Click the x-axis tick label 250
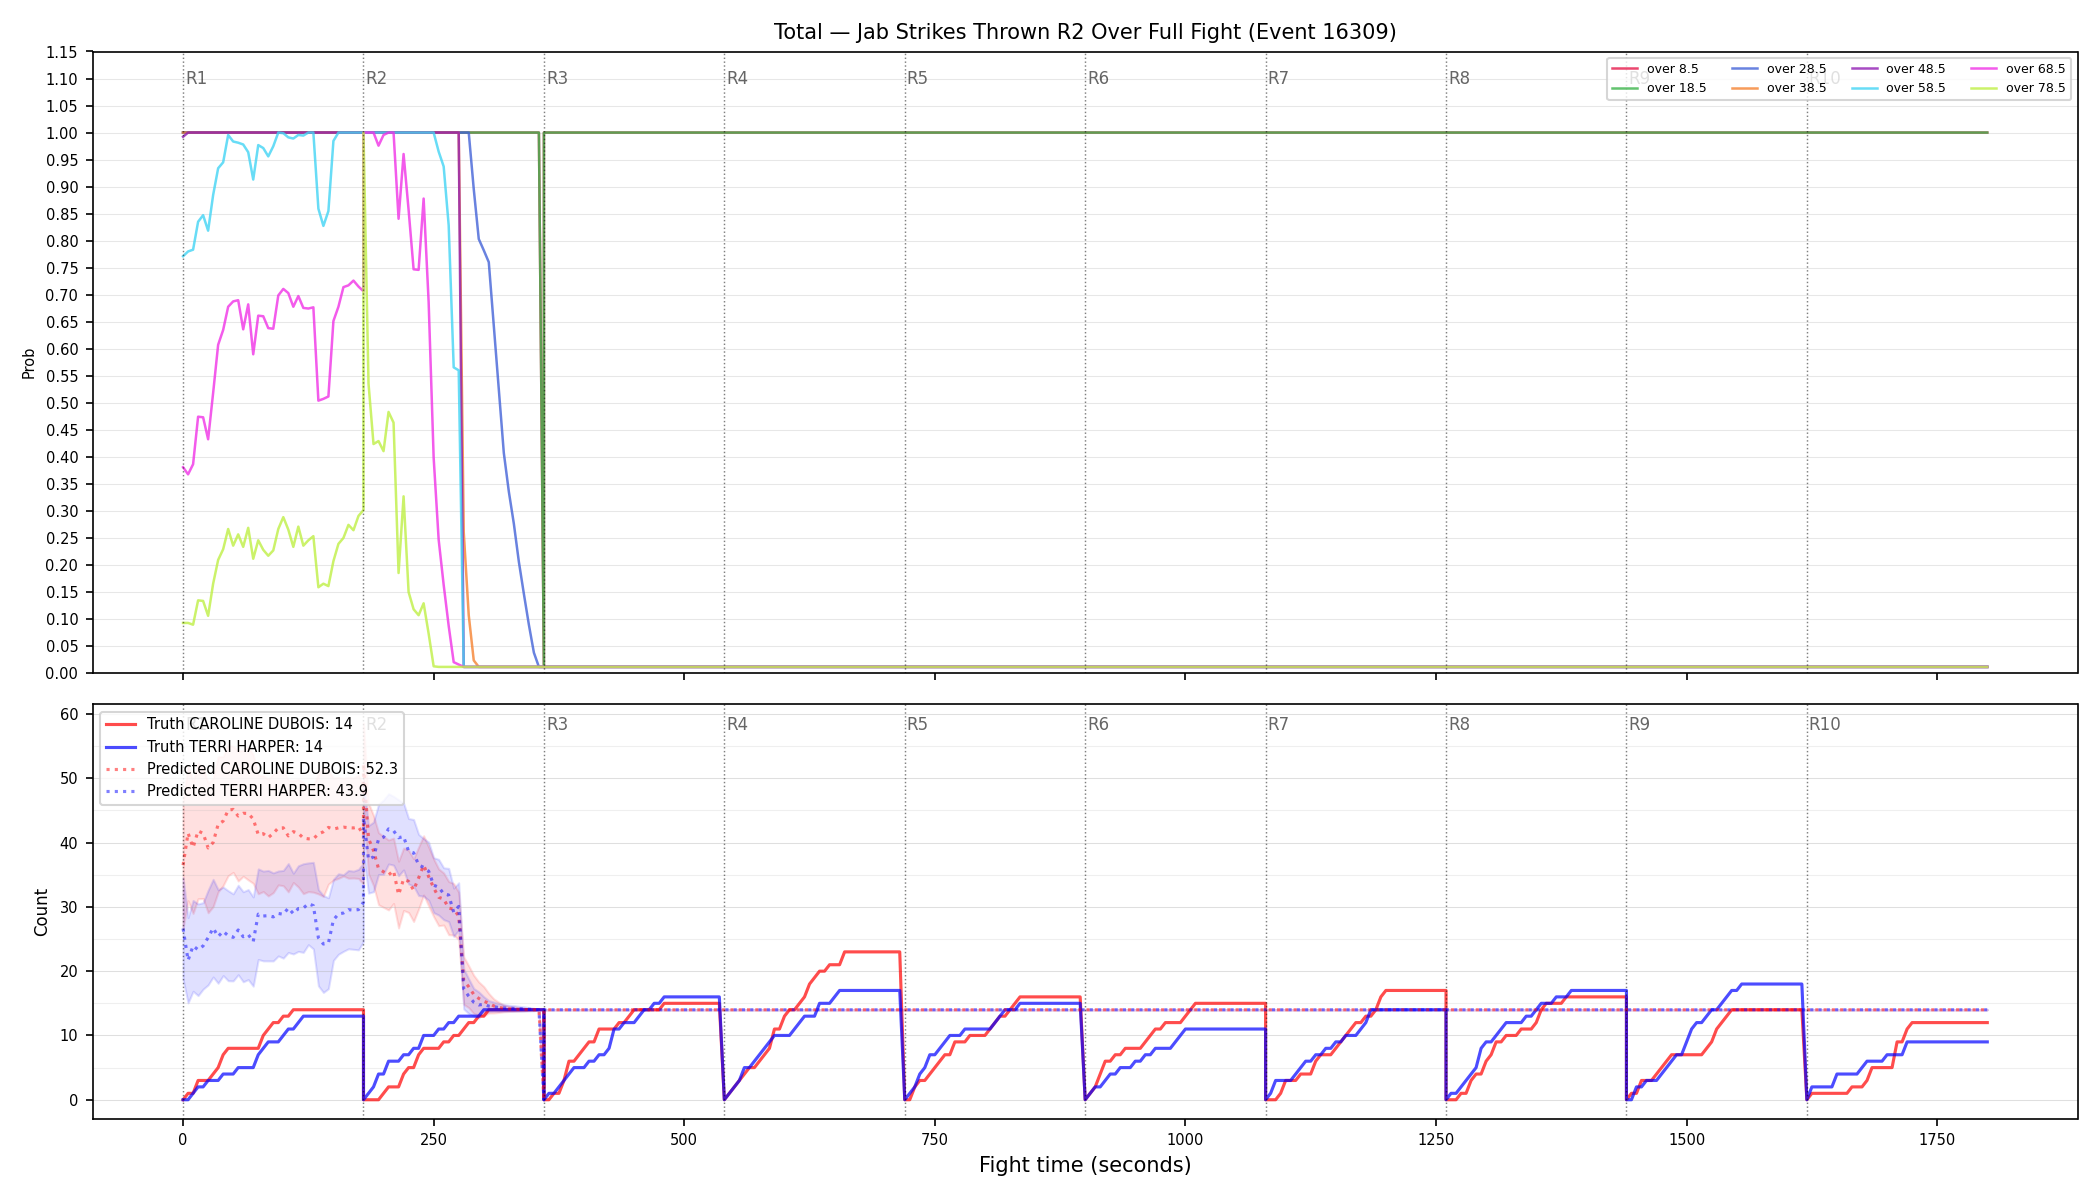Screen dimensions: 2100x1200 click(433, 1139)
